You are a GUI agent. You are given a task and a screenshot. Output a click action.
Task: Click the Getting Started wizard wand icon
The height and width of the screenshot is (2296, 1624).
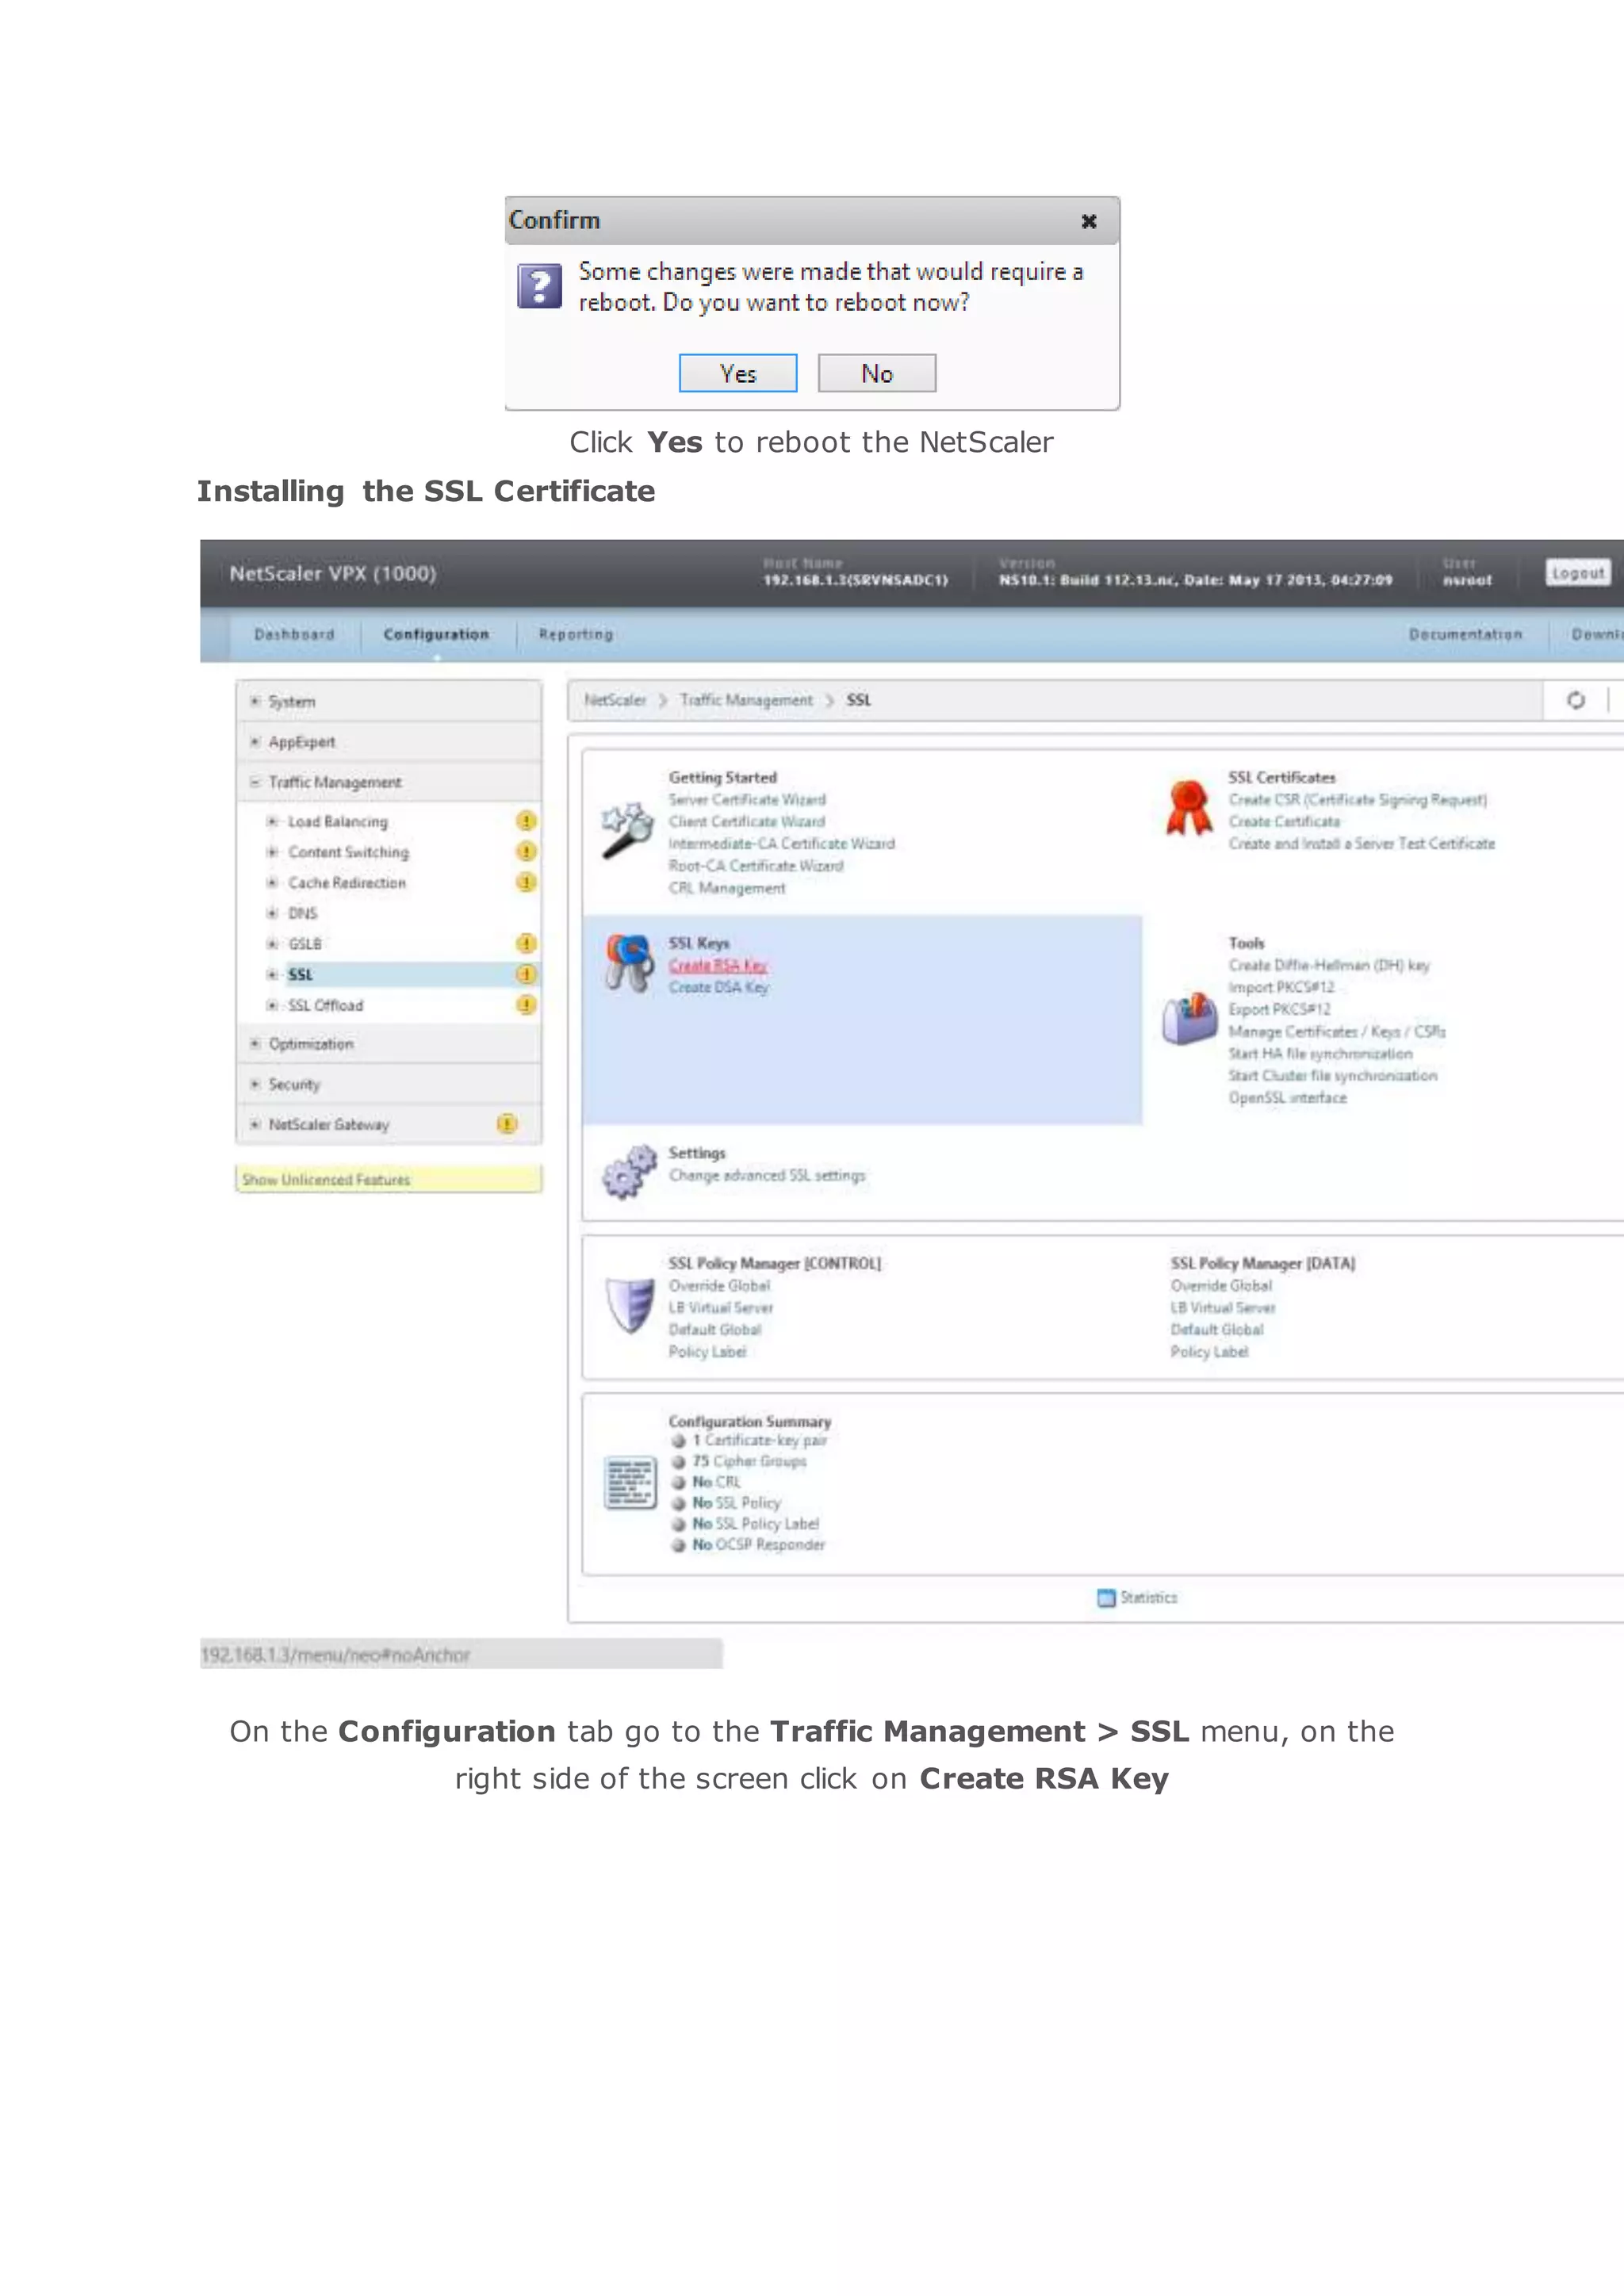(627, 830)
